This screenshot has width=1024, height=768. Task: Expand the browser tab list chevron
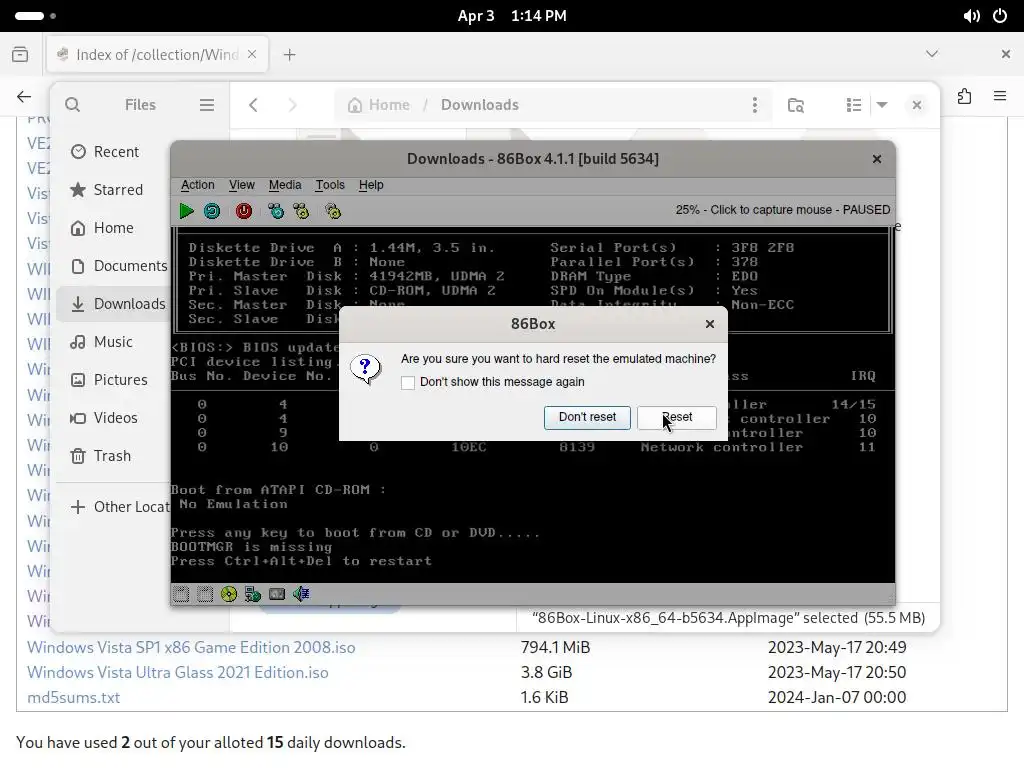pos(932,54)
